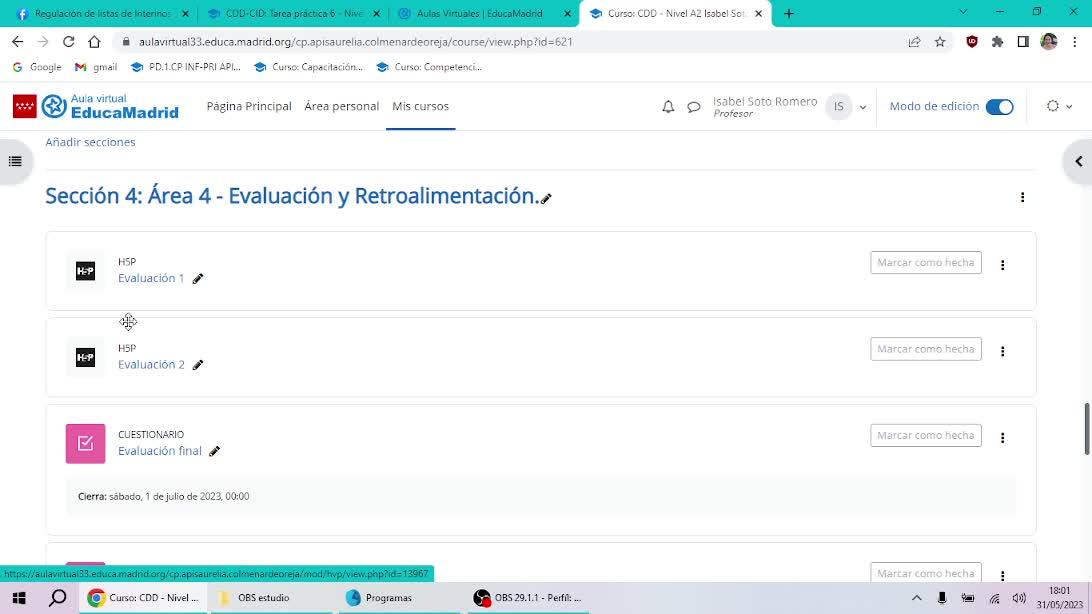Switch to CDD-CID Tarea práctica 6 tab

tap(293, 13)
